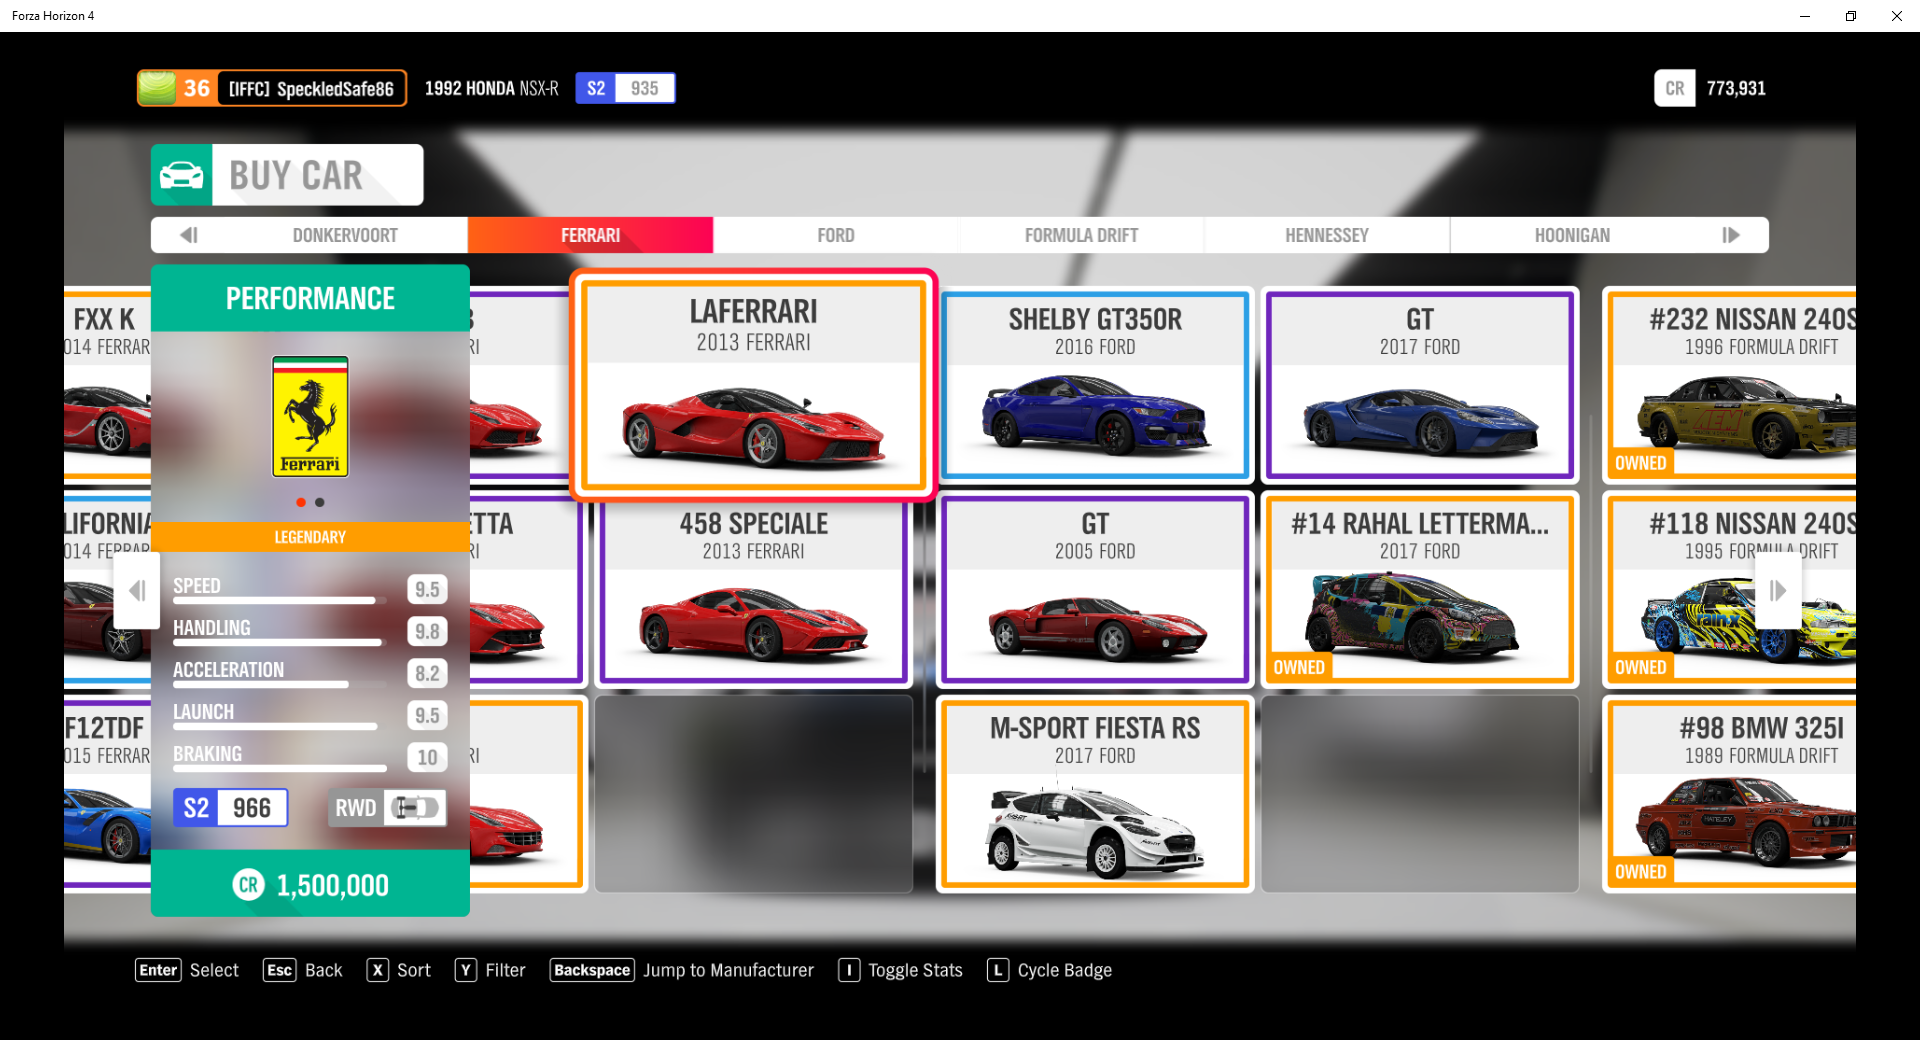Click the Filter label
The image size is (1920, 1040).
point(505,970)
